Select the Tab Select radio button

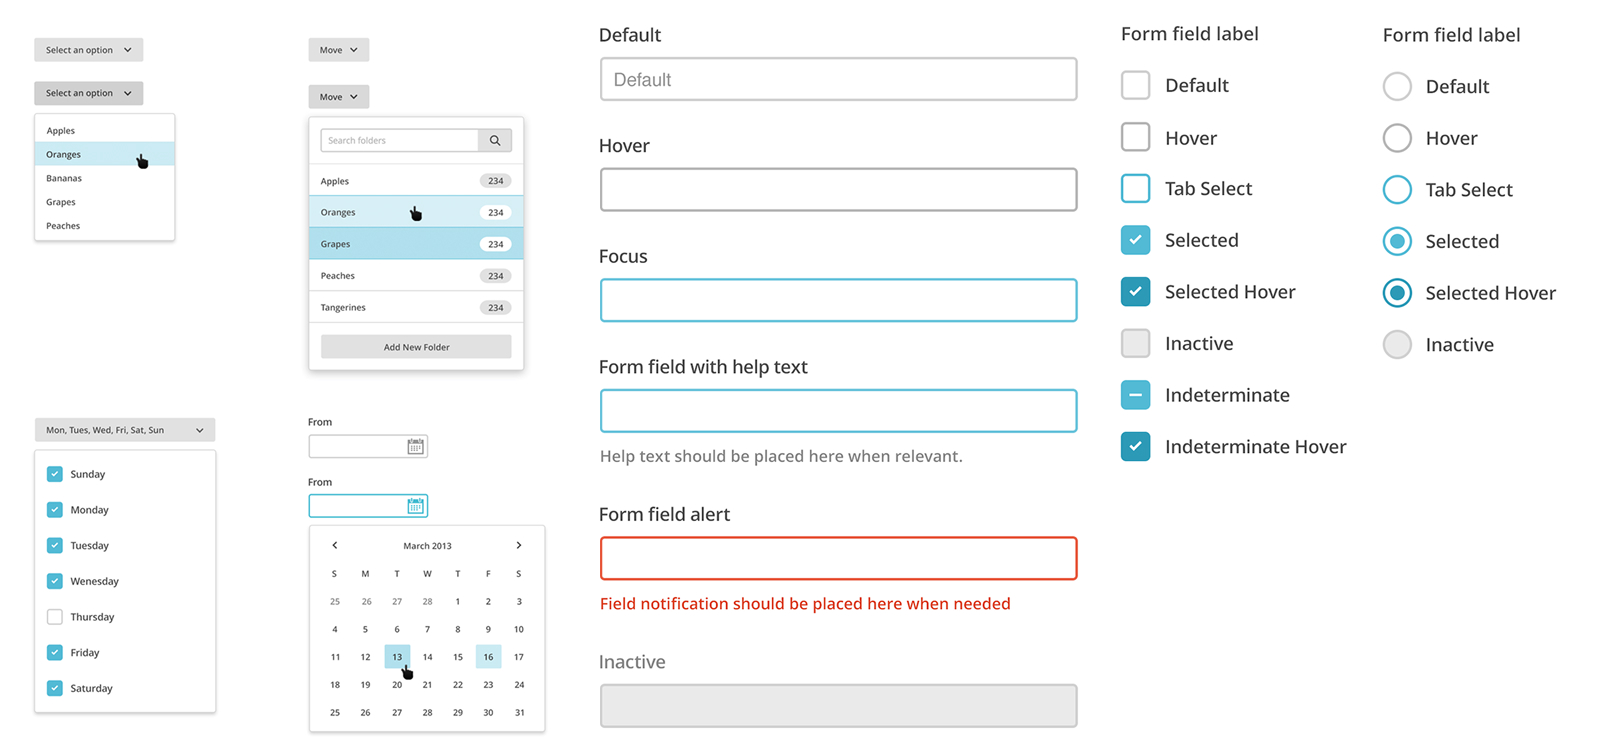coord(1397,190)
